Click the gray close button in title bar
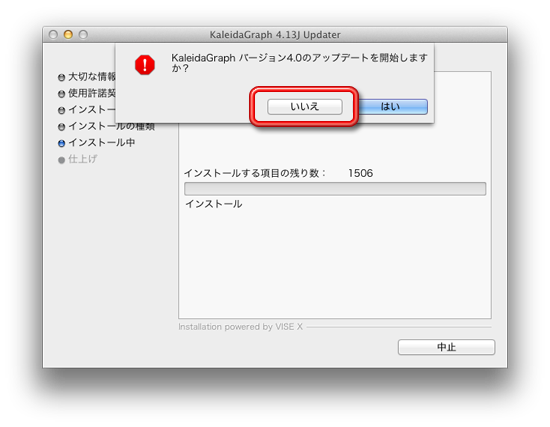 53,34
